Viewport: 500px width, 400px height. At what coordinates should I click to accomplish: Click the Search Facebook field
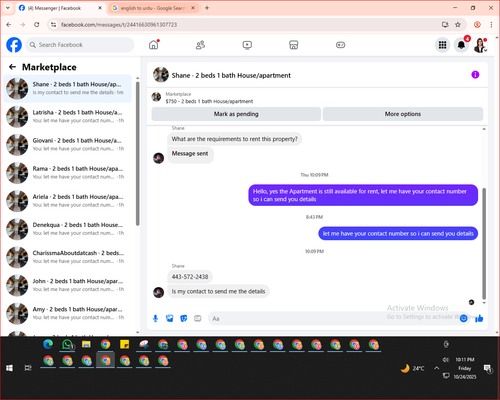[80, 45]
